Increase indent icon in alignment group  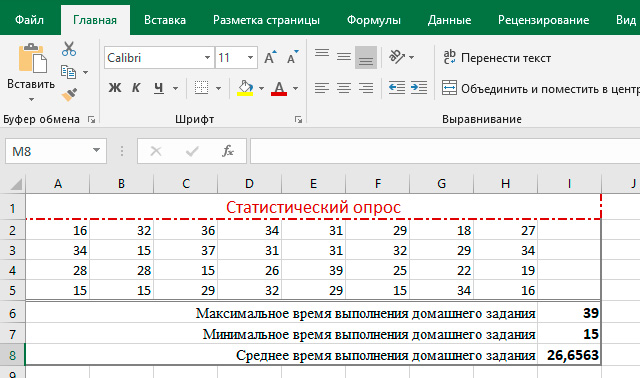pyautogui.click(x=419, y=88)
